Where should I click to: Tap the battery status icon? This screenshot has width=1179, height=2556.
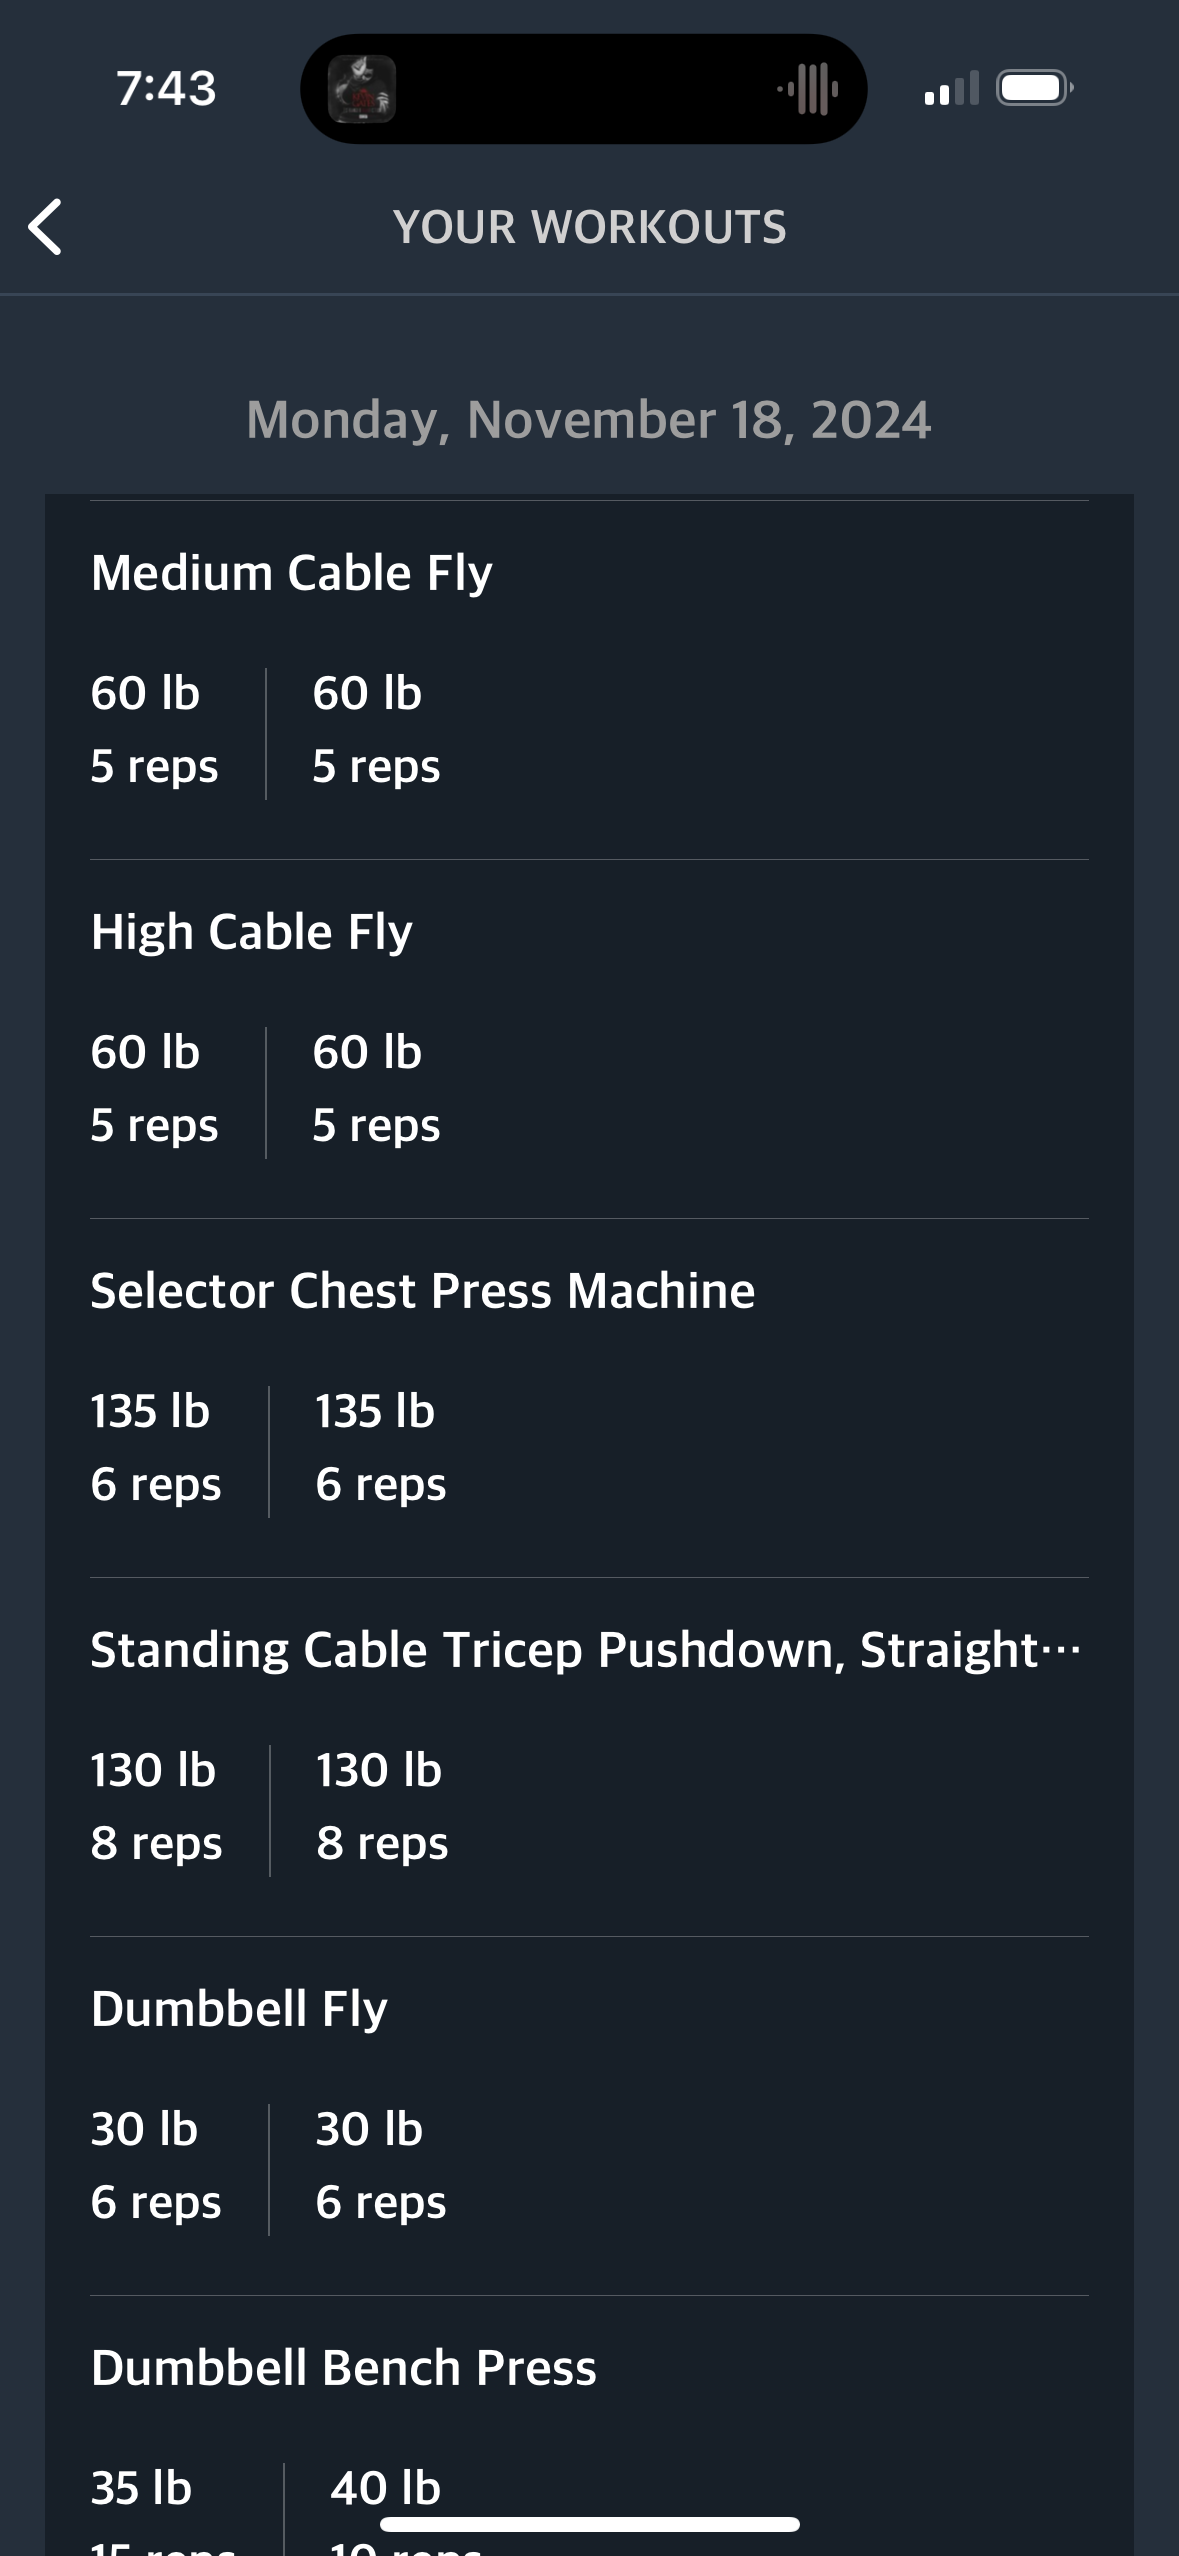[x=1035, y=88]
